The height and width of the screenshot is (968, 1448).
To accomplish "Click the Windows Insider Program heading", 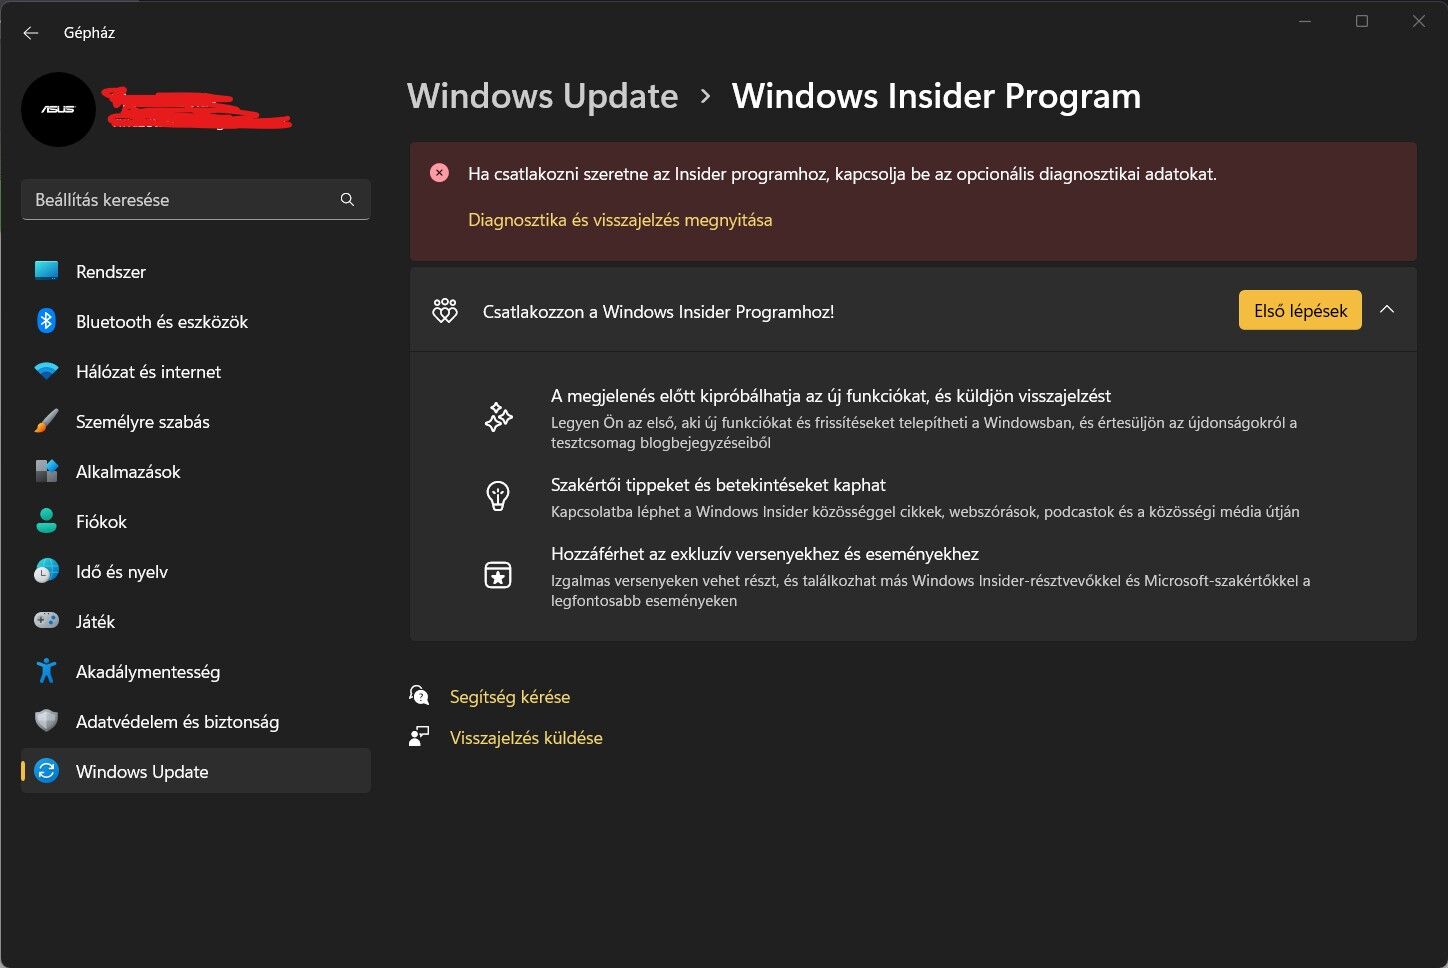I will [x=936, y=96].
